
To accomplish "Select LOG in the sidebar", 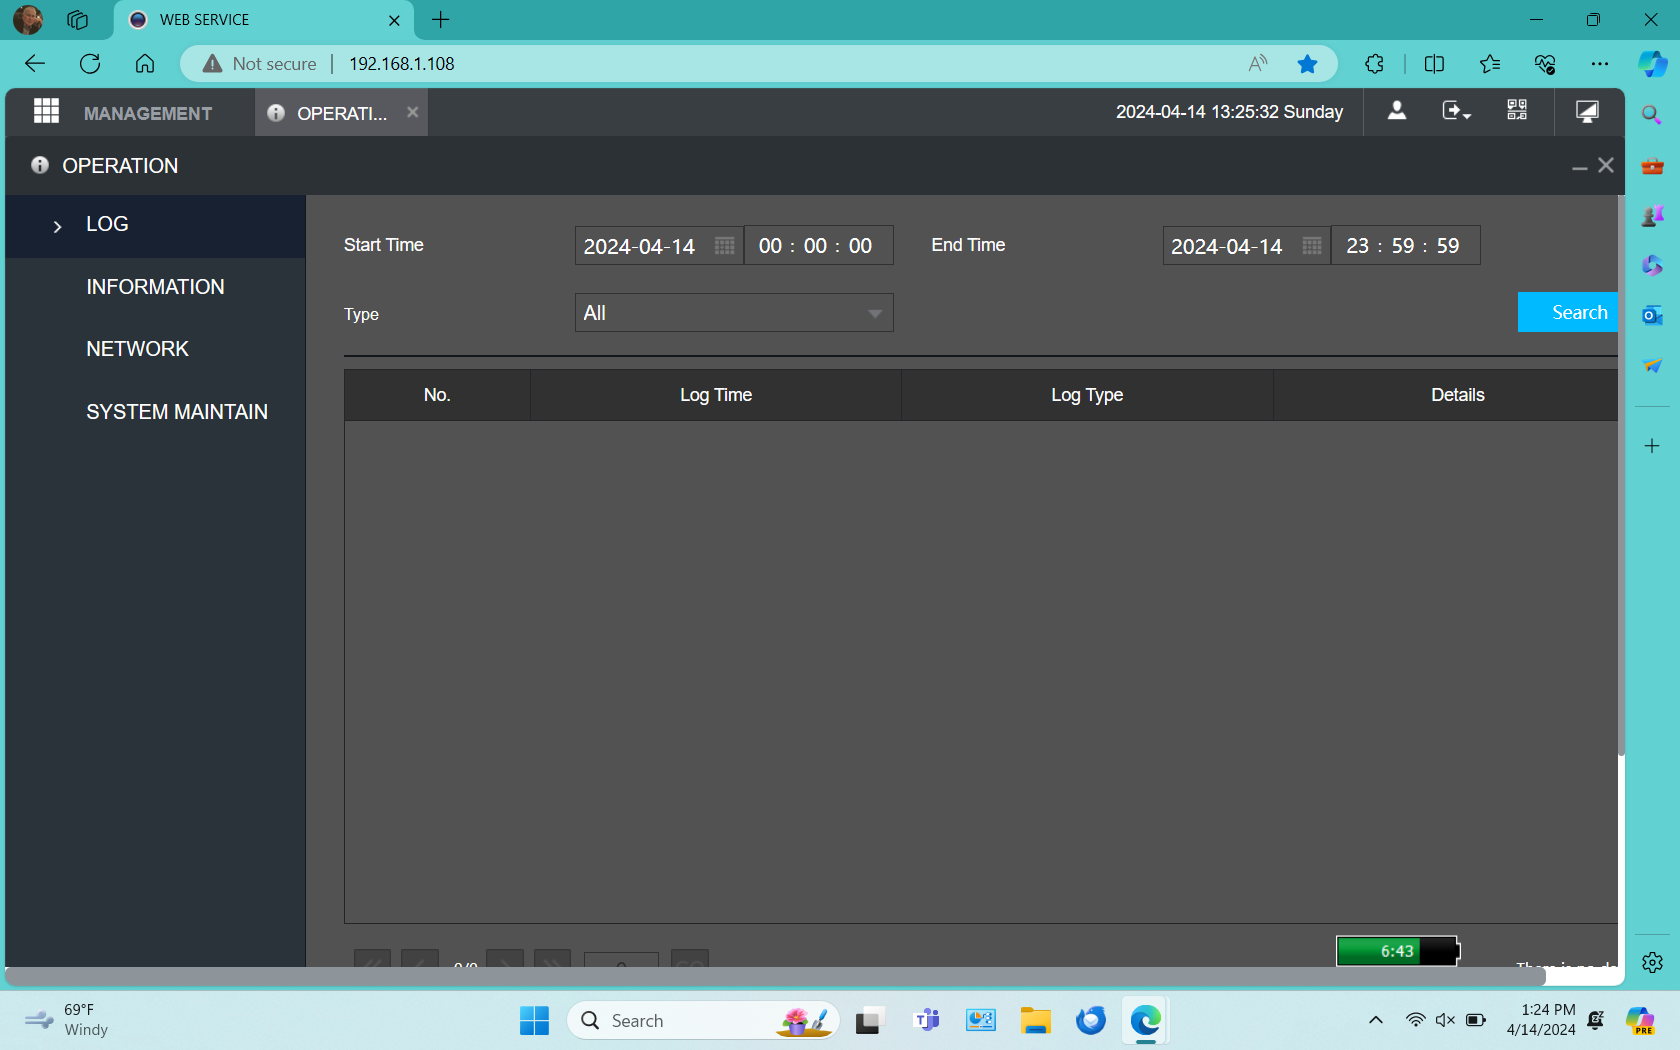I will pyautogui.click(x=155, y=225).
